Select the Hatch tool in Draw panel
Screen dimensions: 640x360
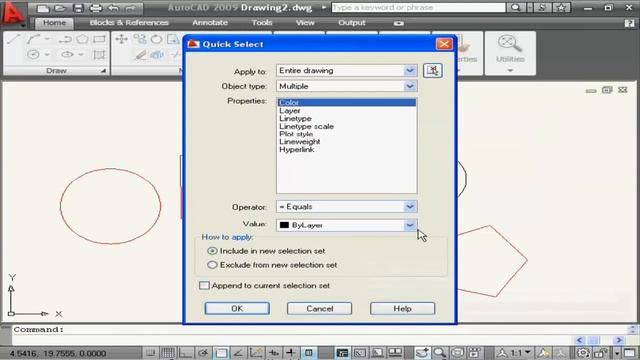pyautogui.click(x=99, y=54)
